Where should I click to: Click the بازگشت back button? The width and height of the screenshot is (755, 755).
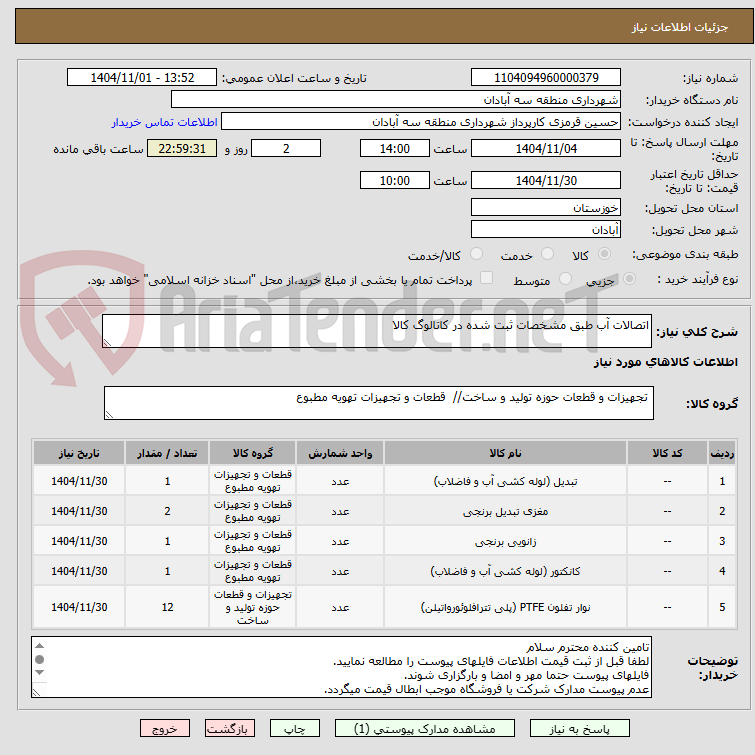click(x=230, y=729)
